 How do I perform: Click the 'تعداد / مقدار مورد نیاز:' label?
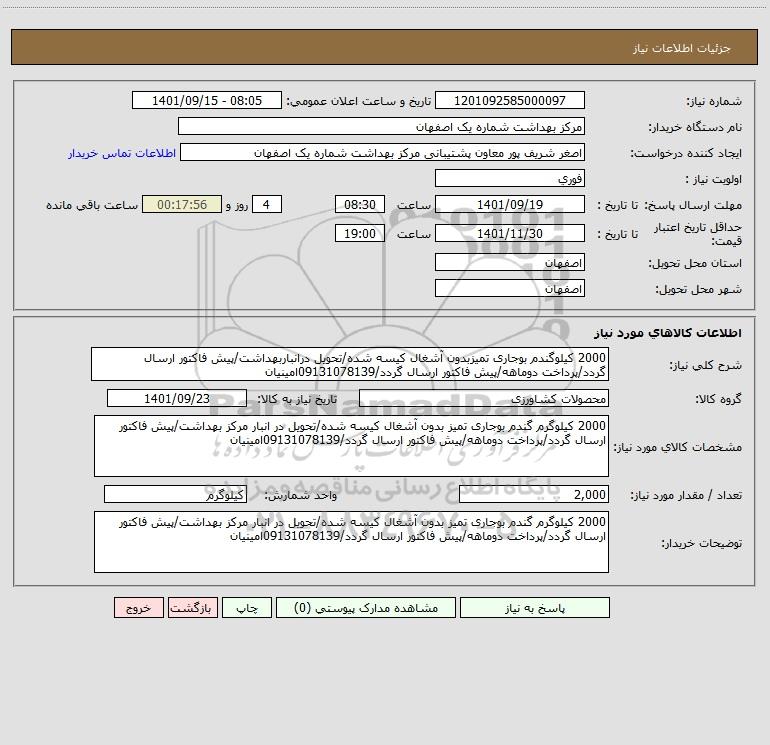coord(686,495)
